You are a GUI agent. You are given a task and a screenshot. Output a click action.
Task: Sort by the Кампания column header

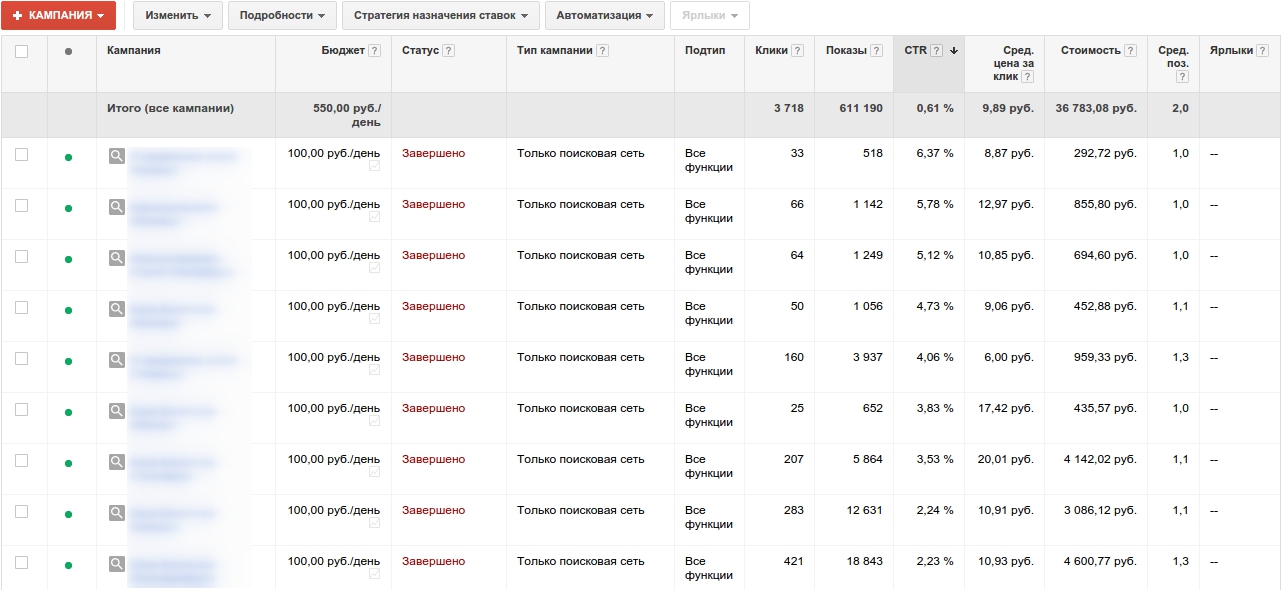134,50
